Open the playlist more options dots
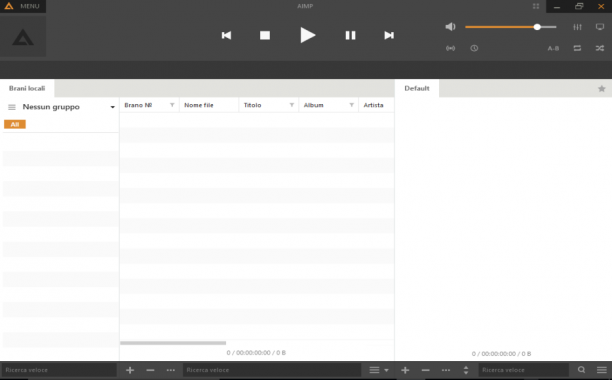 coord(446,370)
